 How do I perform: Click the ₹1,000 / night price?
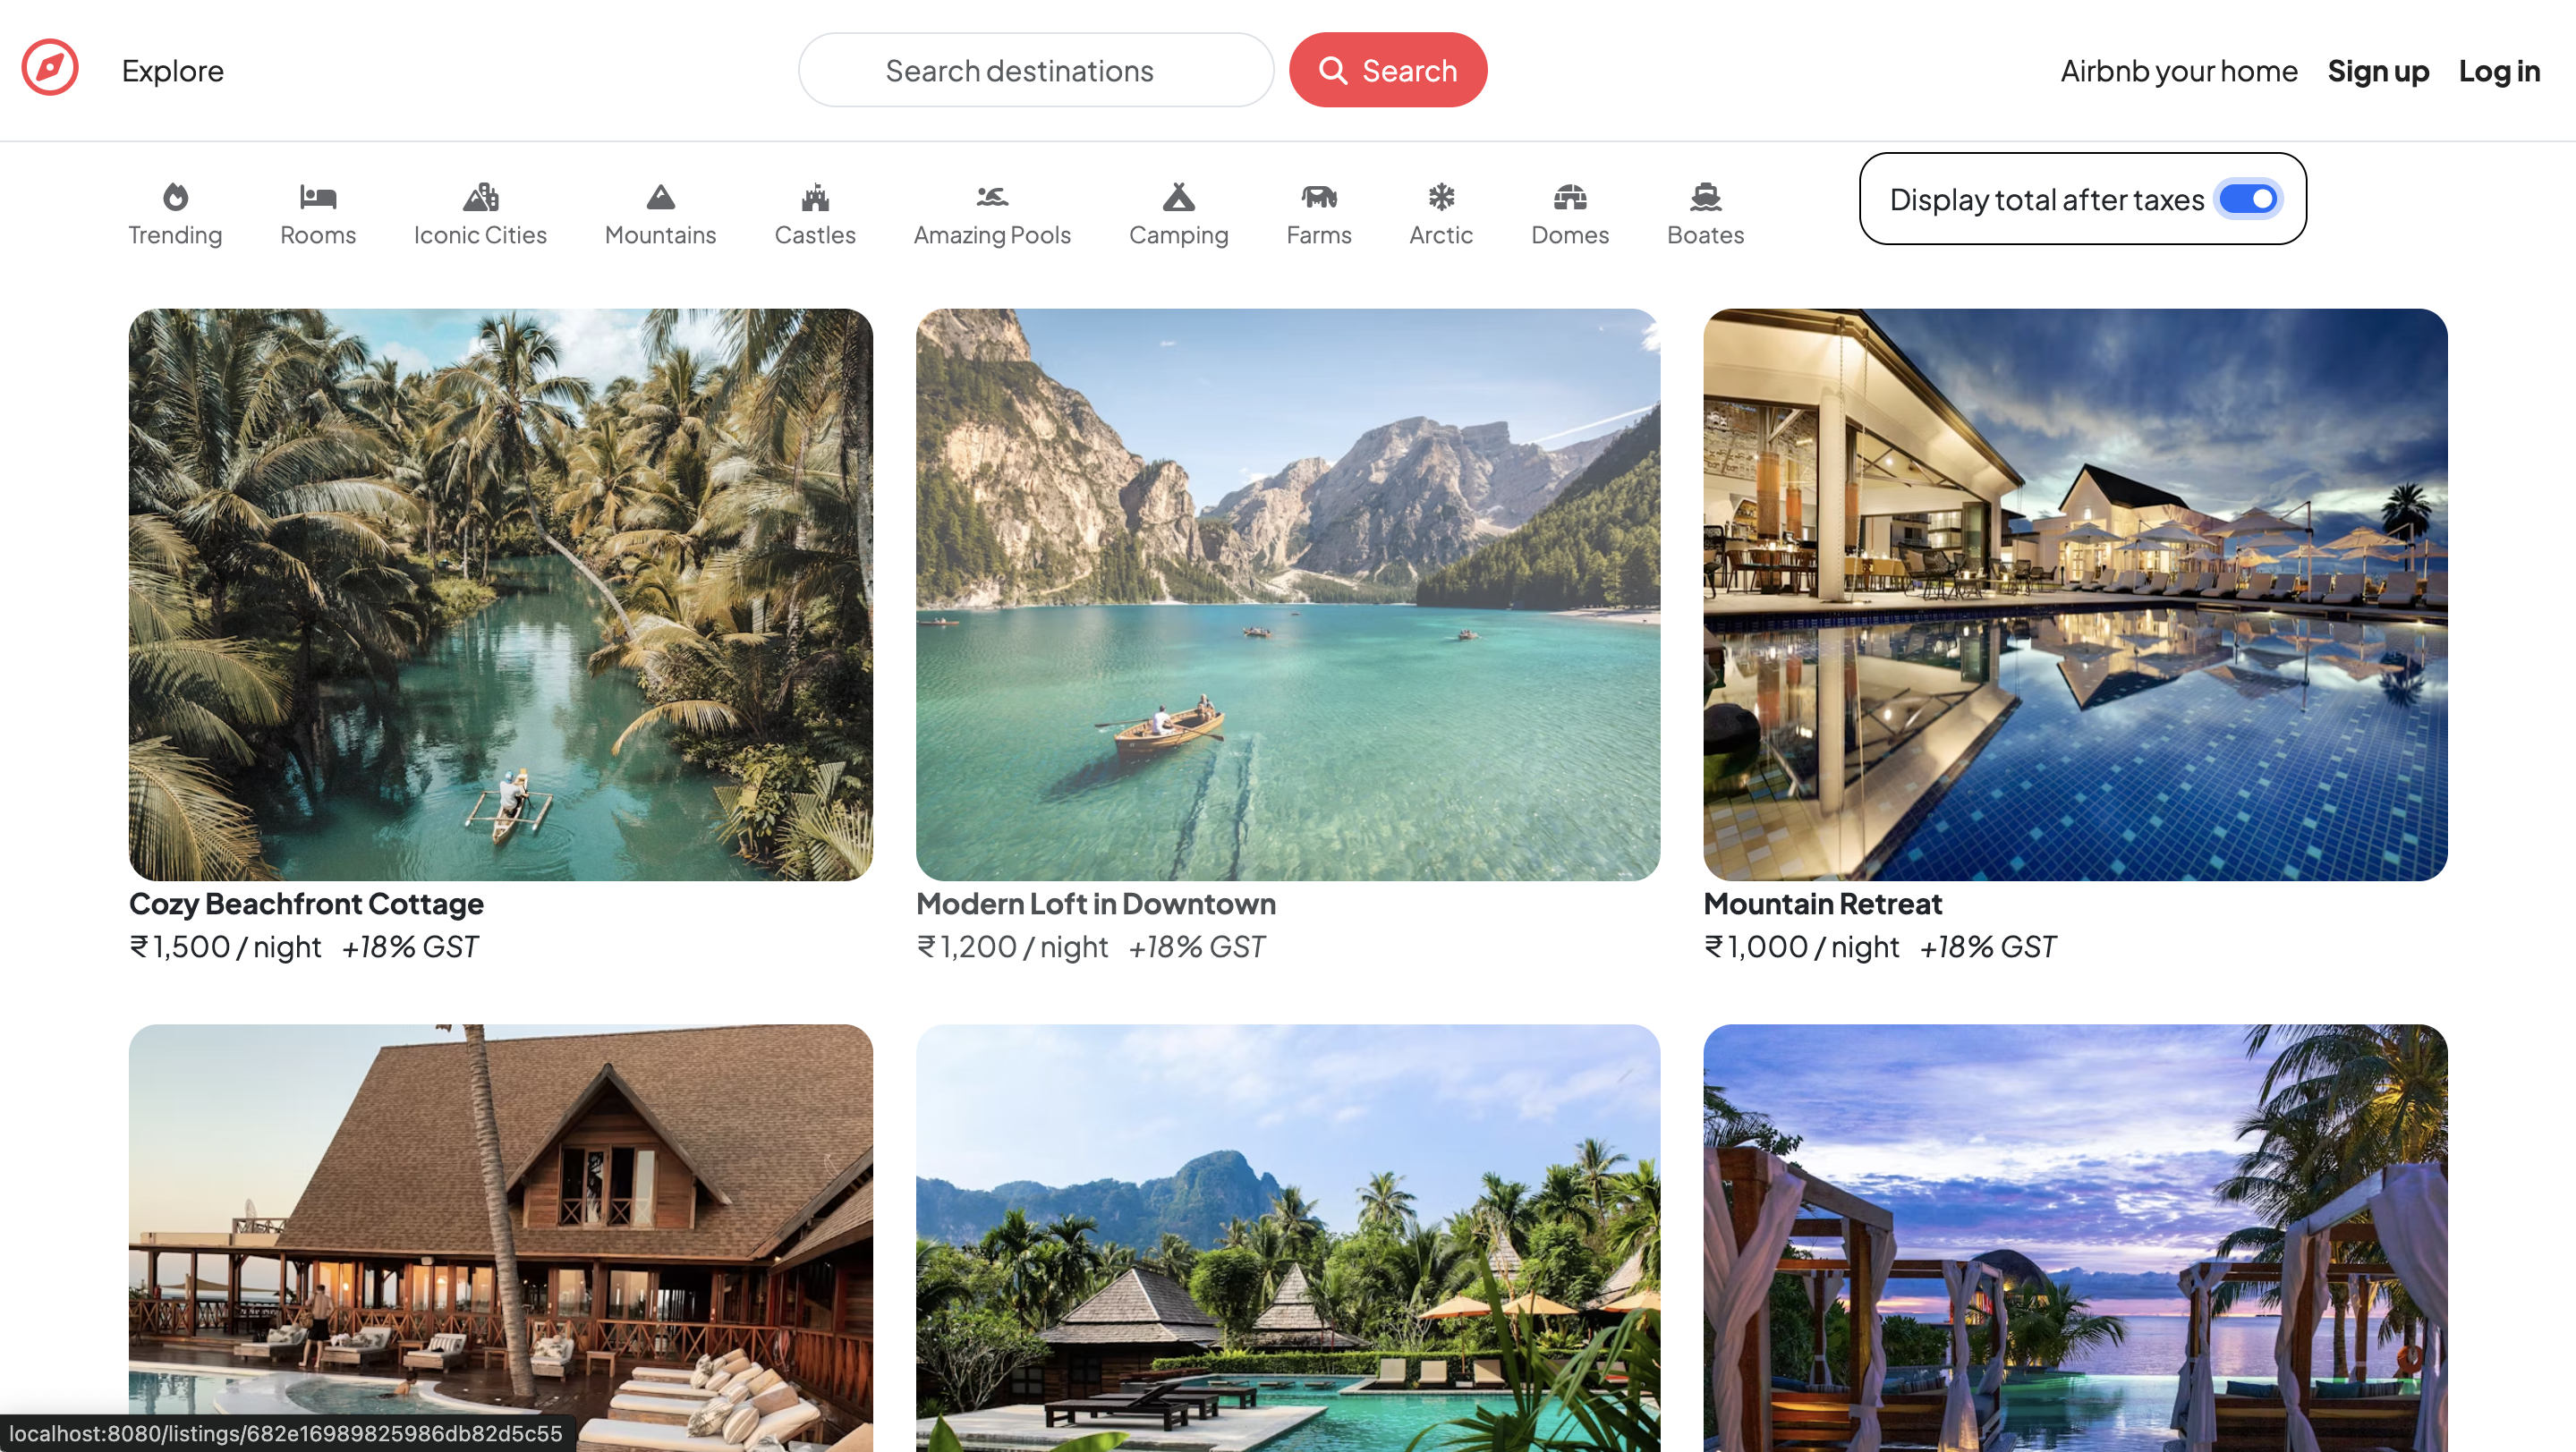1801,947
